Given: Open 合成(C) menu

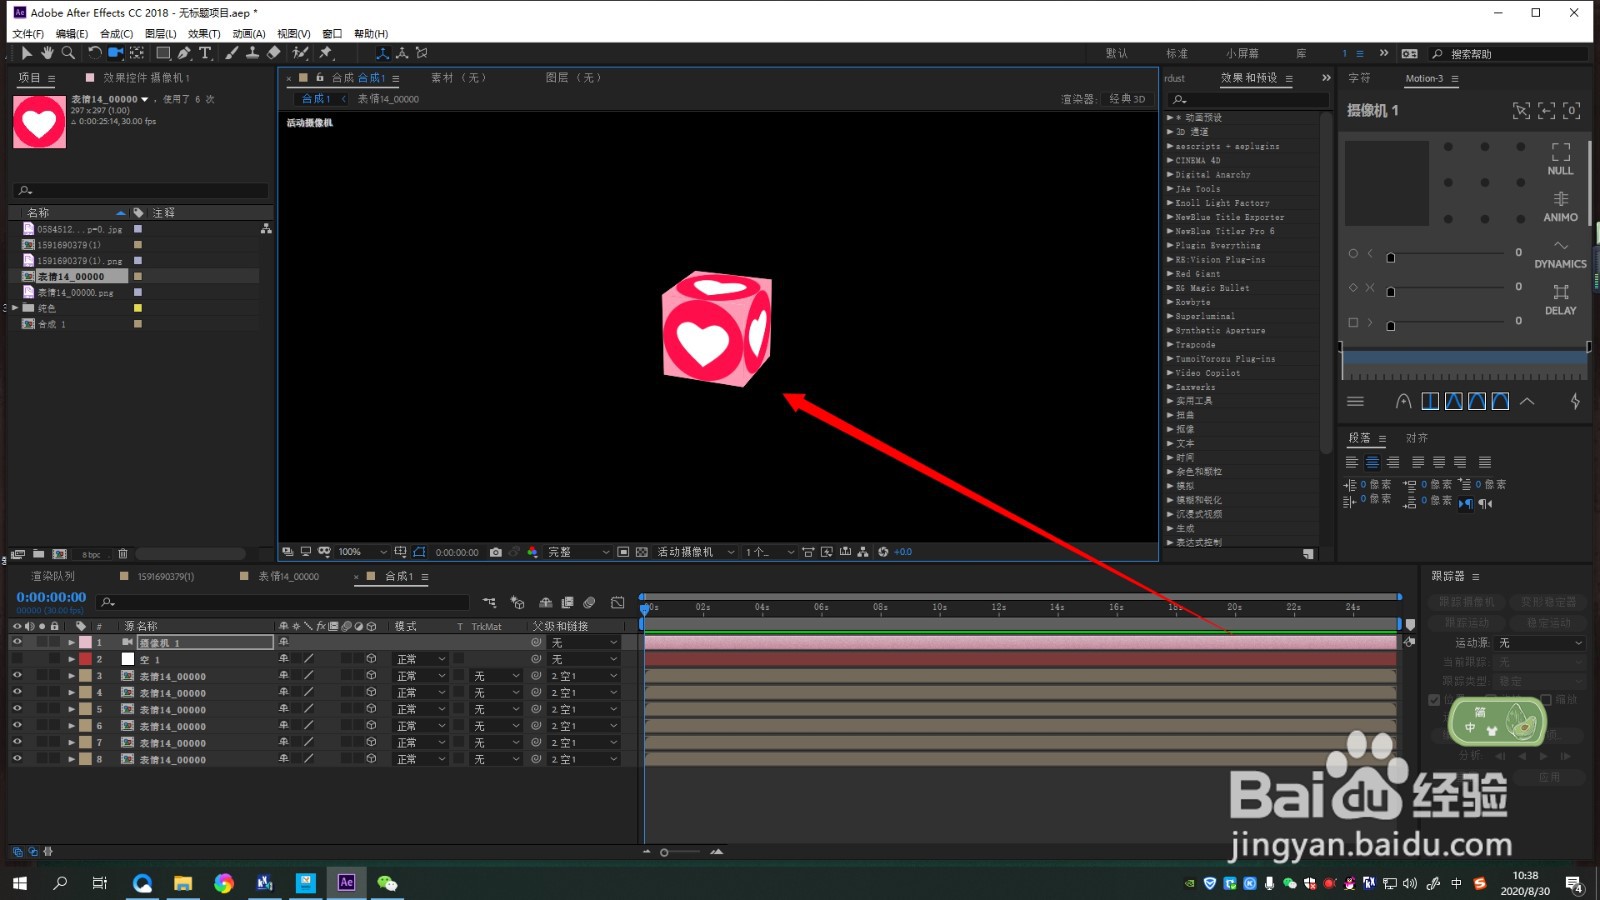Looking at the screenshot, I should coord(116,33).
